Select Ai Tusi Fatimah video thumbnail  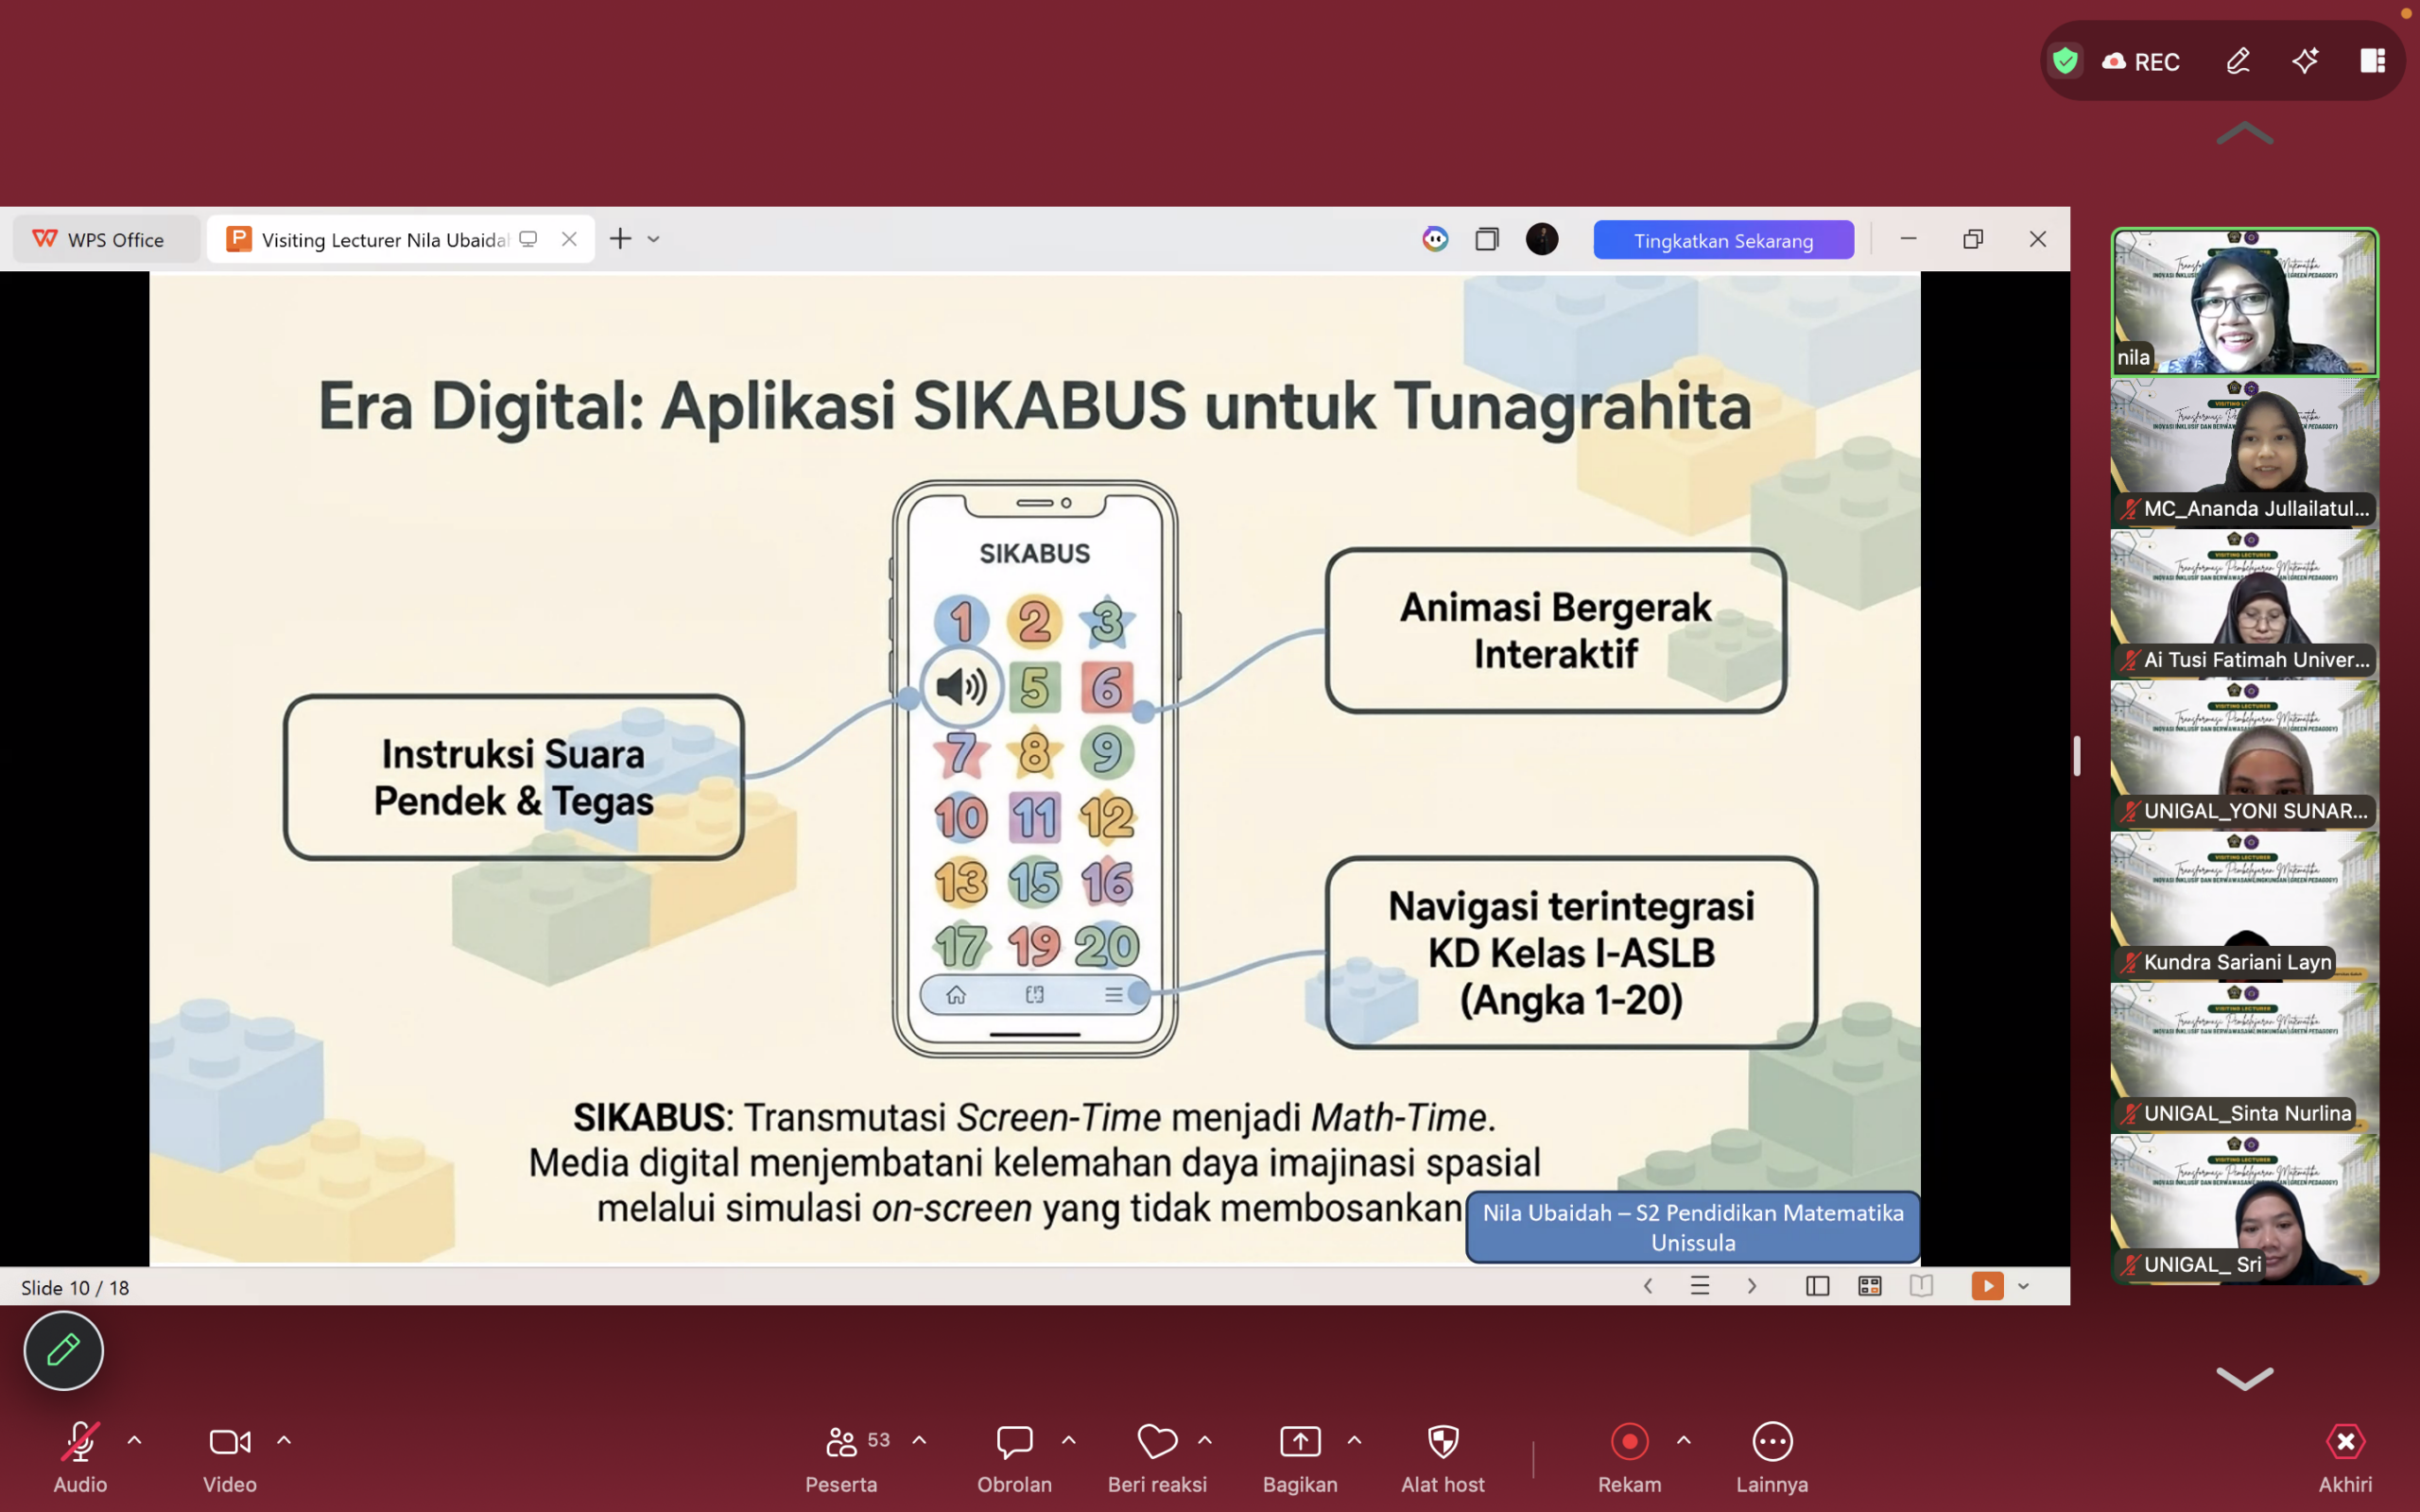2245,604
